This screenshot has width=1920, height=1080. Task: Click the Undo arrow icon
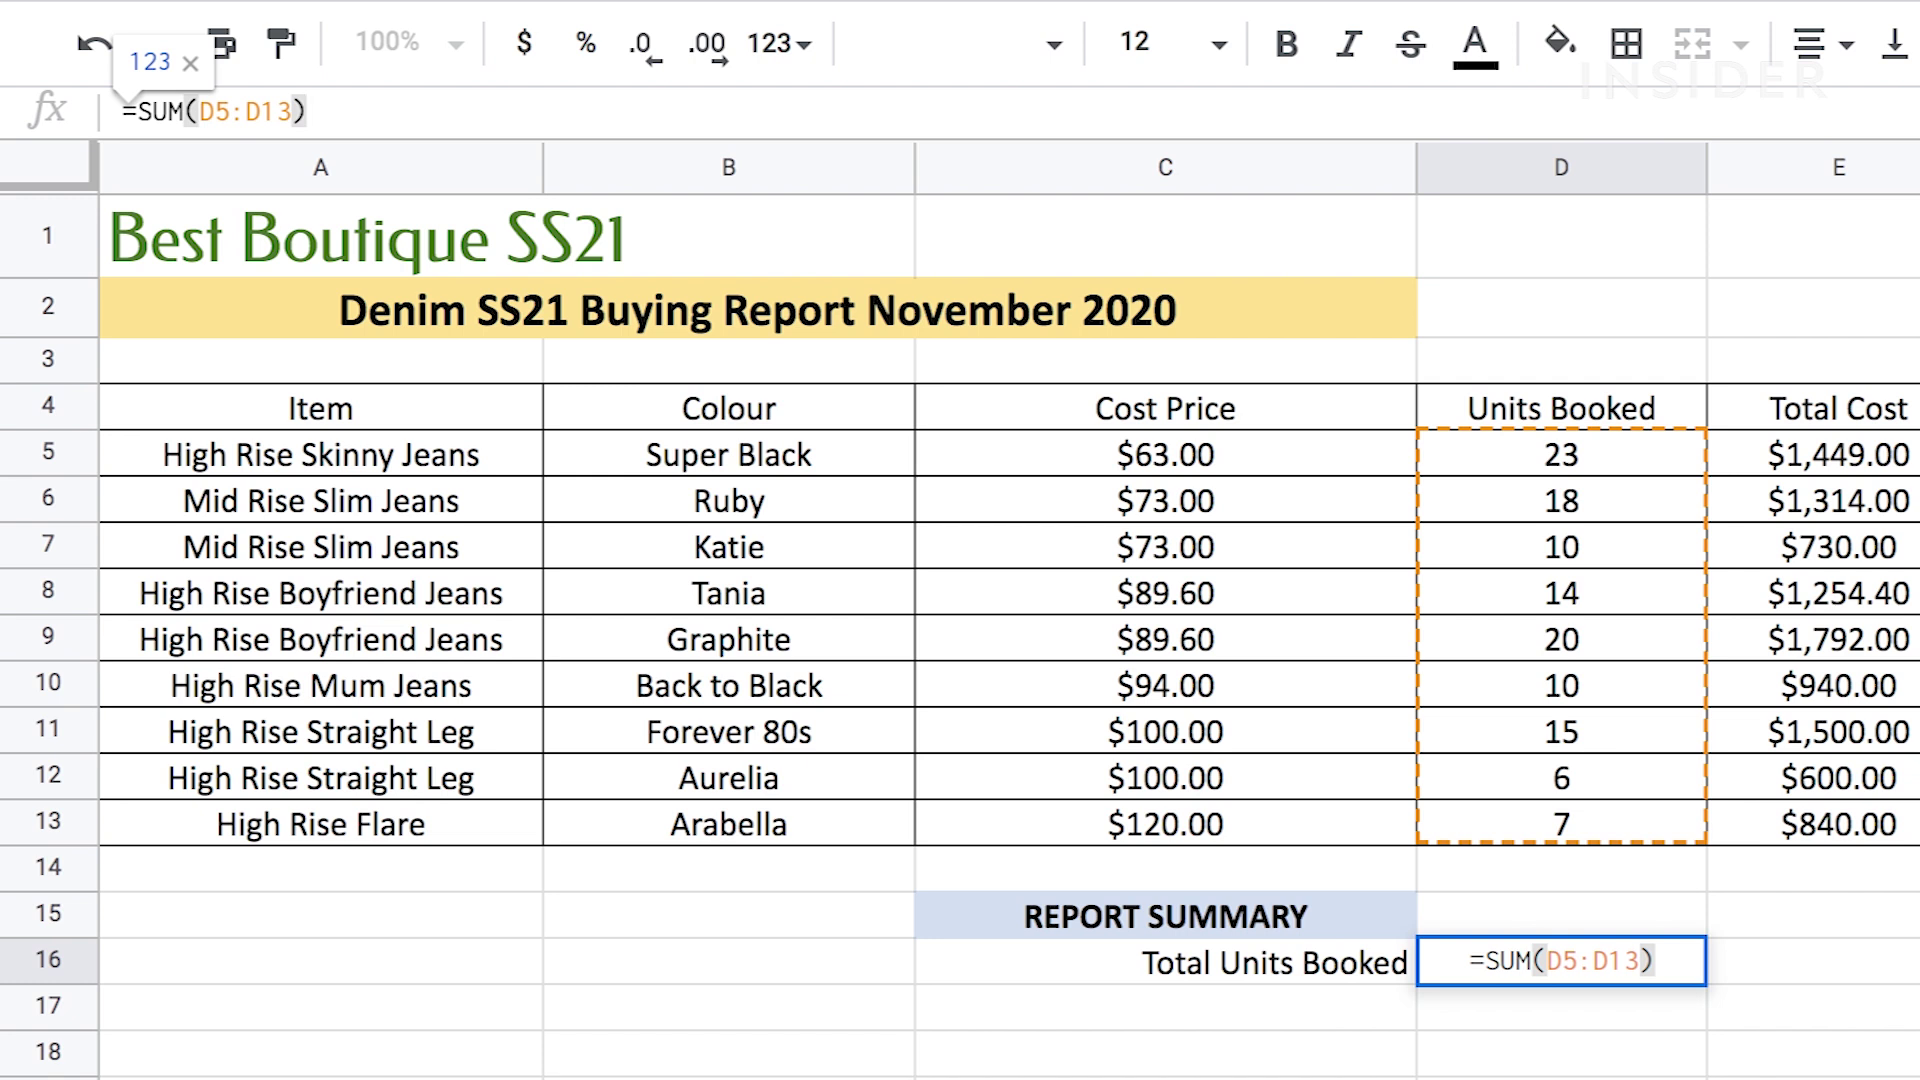93,44
